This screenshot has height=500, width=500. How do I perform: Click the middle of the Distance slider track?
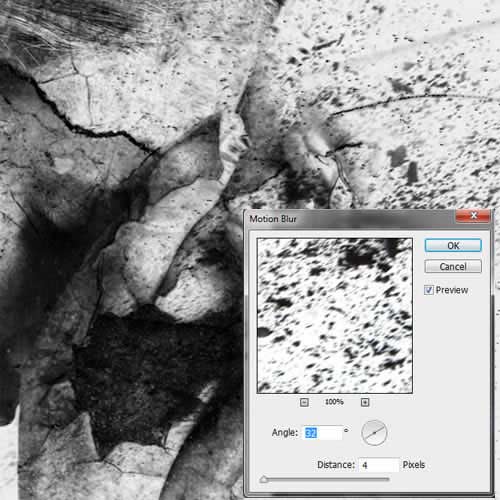325,479
